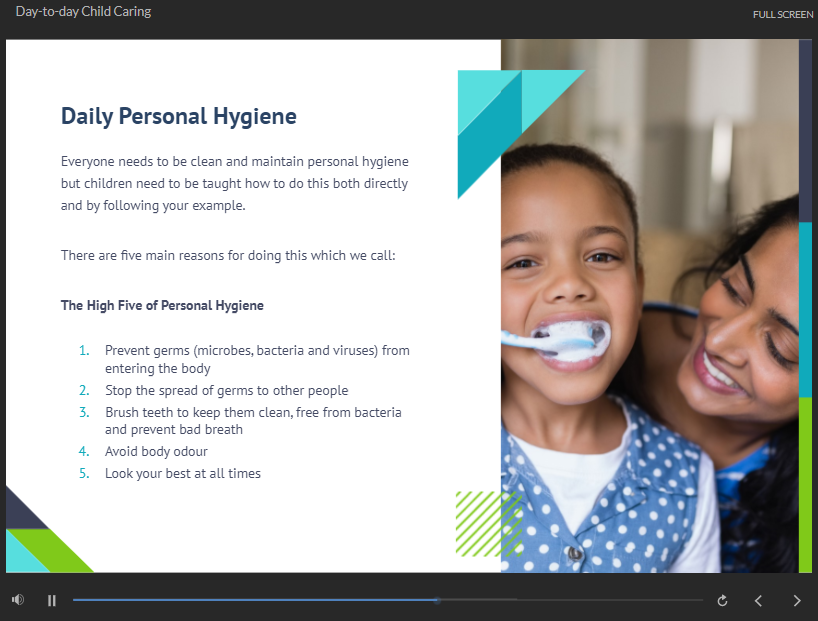Click the unplayed part of the seek bar

tap(572, 601)
